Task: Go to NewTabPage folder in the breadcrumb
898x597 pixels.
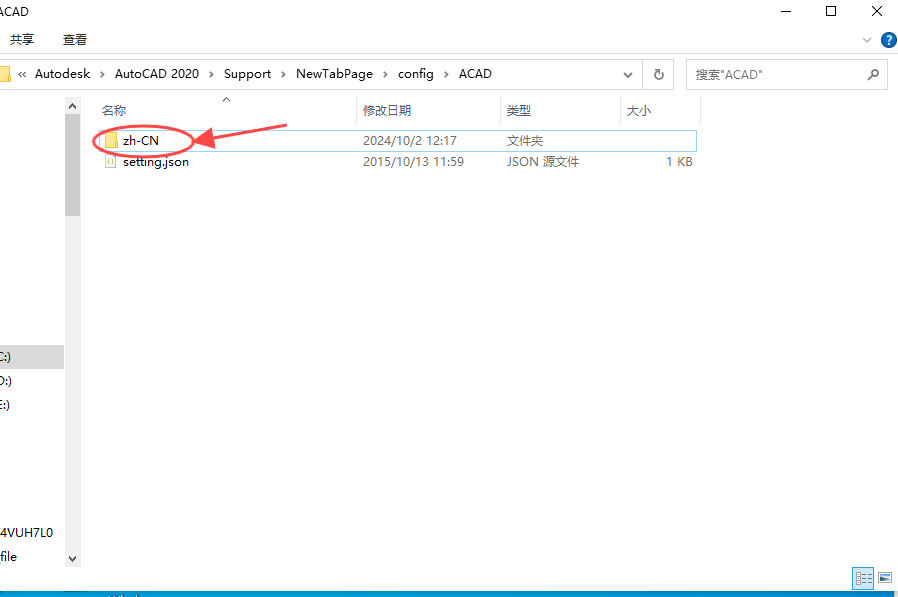Action: (335, 73)
